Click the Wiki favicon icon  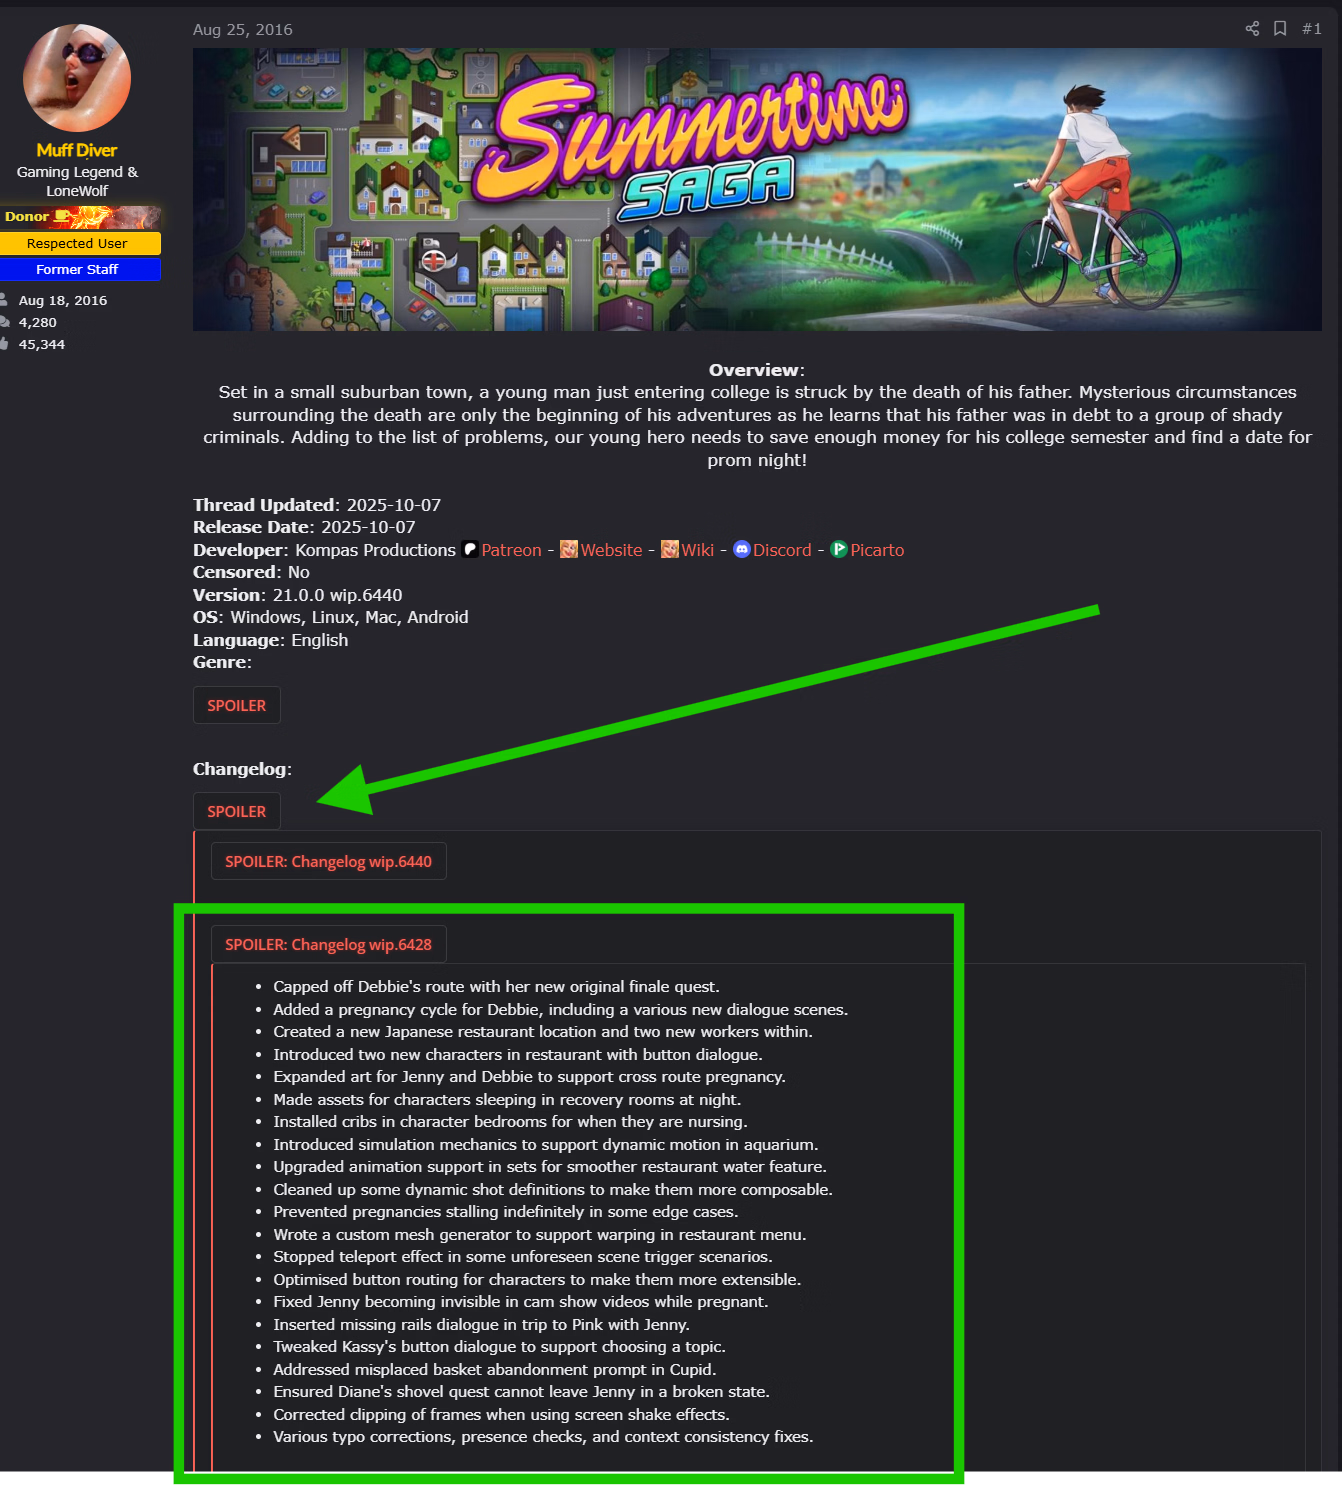coord(670,549)
